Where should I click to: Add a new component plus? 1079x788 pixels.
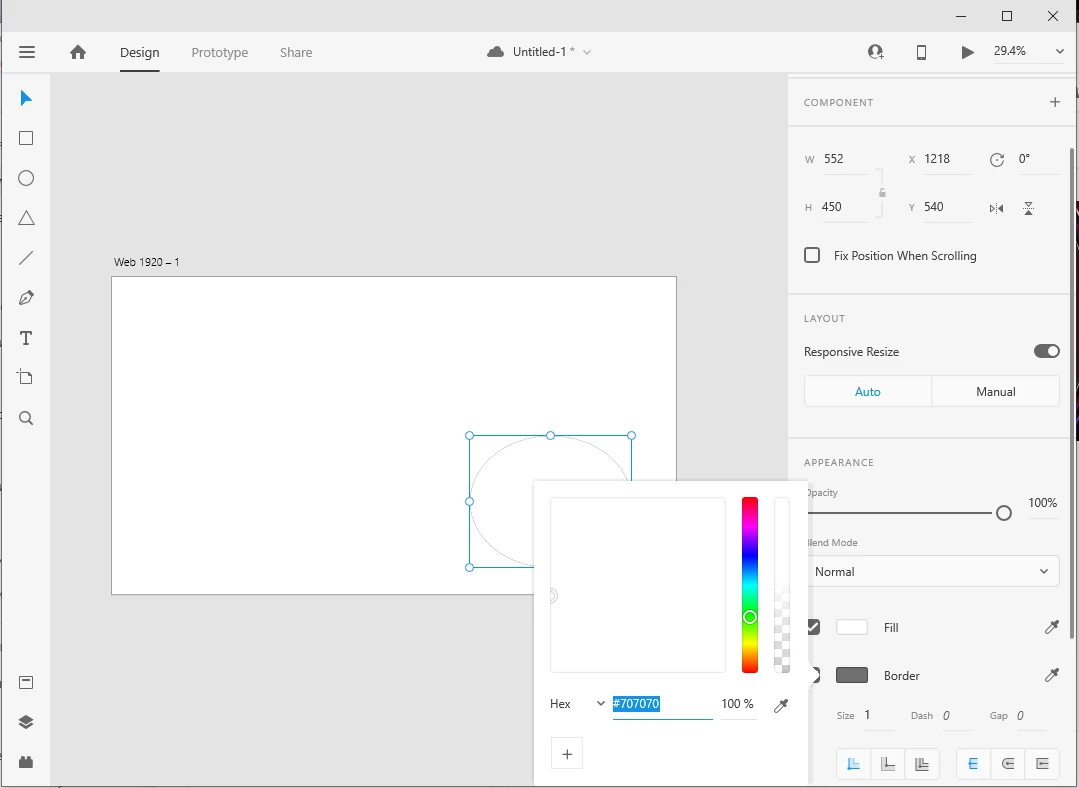(1055, 102)
